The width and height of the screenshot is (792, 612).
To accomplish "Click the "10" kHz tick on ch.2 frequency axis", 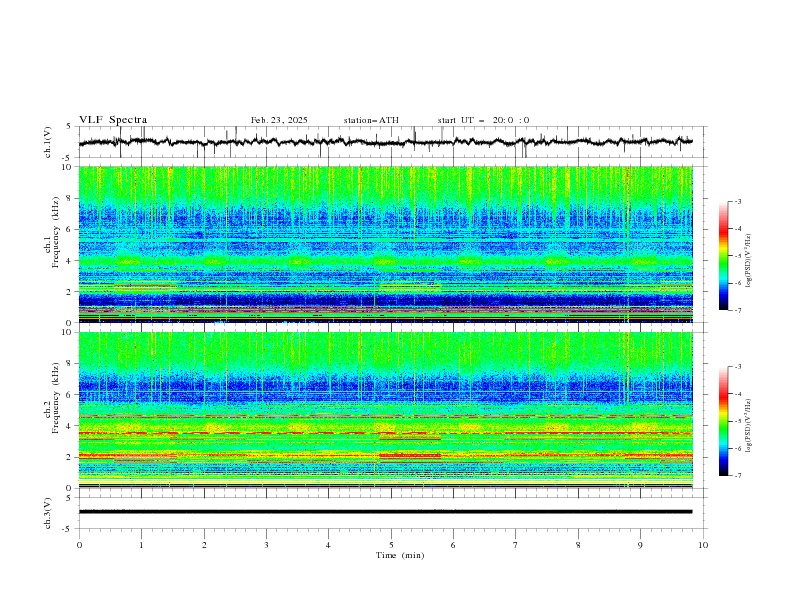I will (x=68, y=332).
